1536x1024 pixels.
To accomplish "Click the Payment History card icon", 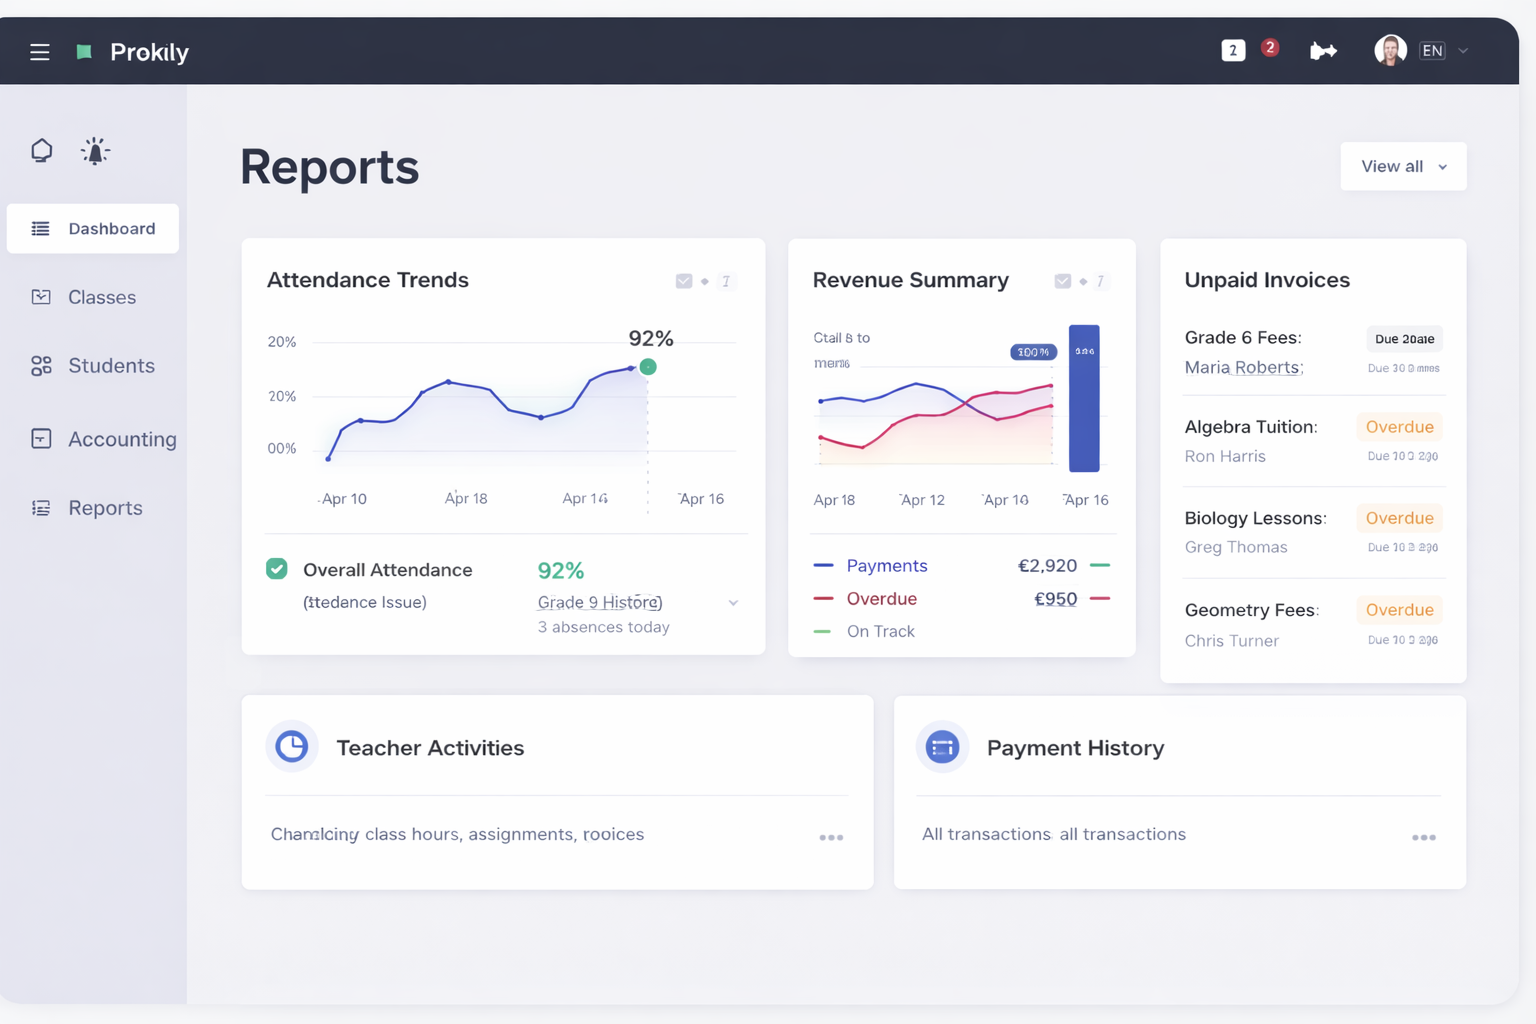I will (x=942, y=747).
